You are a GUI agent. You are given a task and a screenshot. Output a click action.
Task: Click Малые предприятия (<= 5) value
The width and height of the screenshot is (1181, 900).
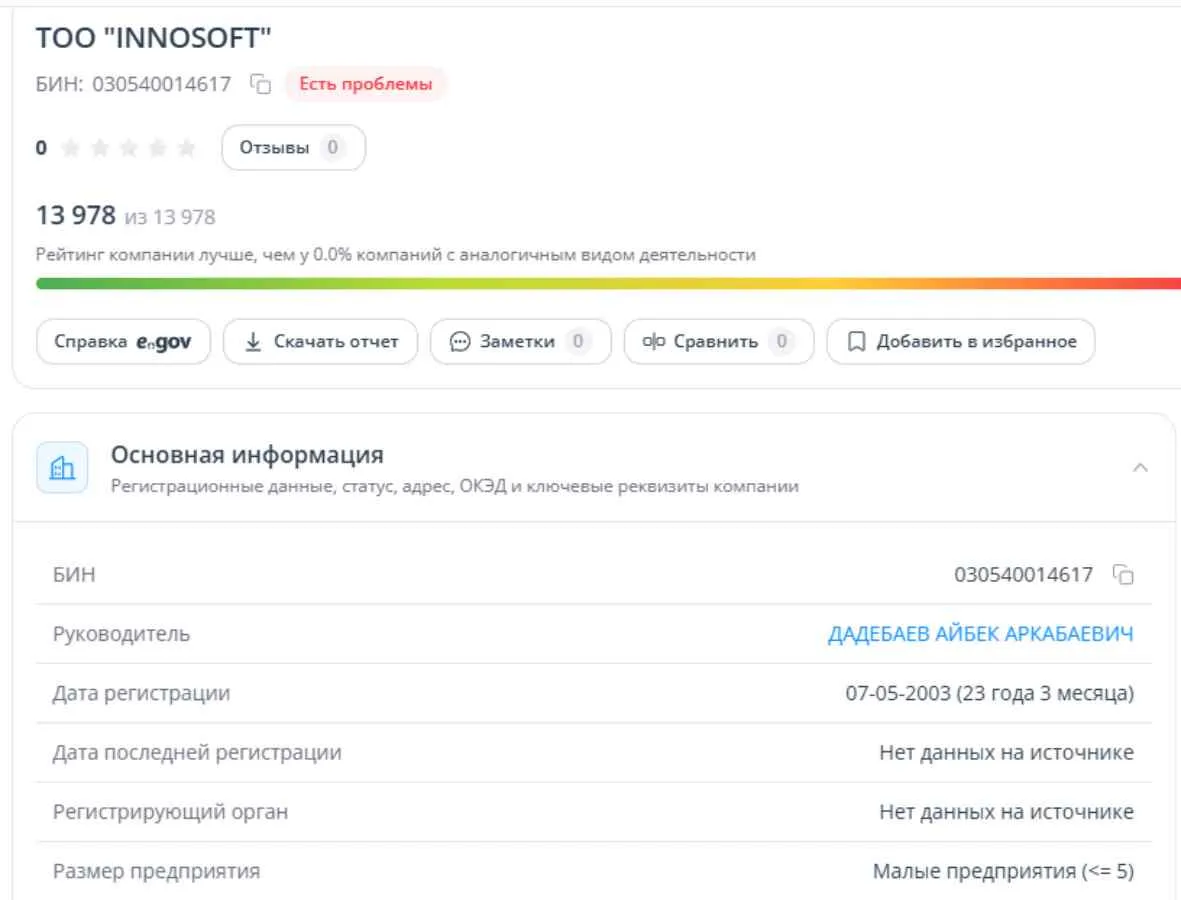pyautogui.click(x=1003, y=871)
